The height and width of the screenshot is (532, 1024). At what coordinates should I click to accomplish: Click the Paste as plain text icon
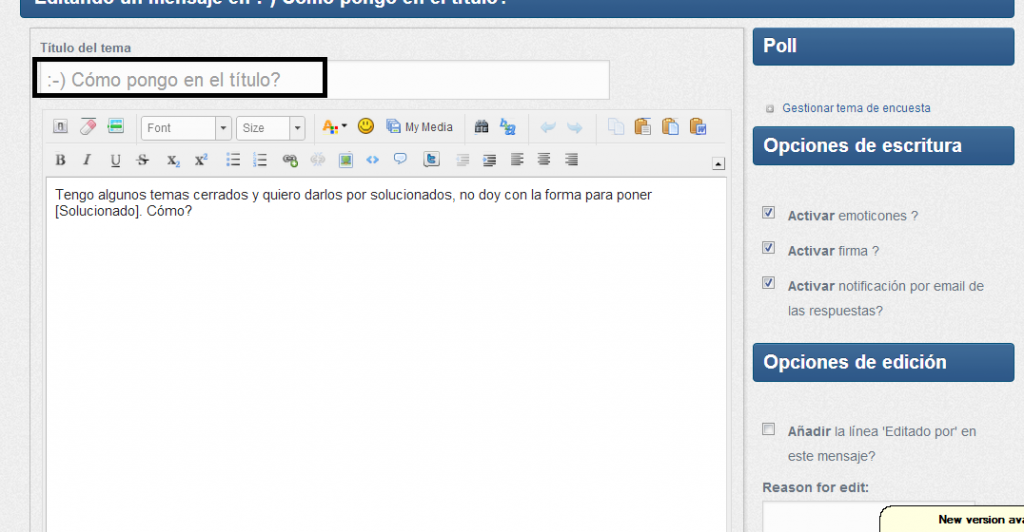click(670, 127)
